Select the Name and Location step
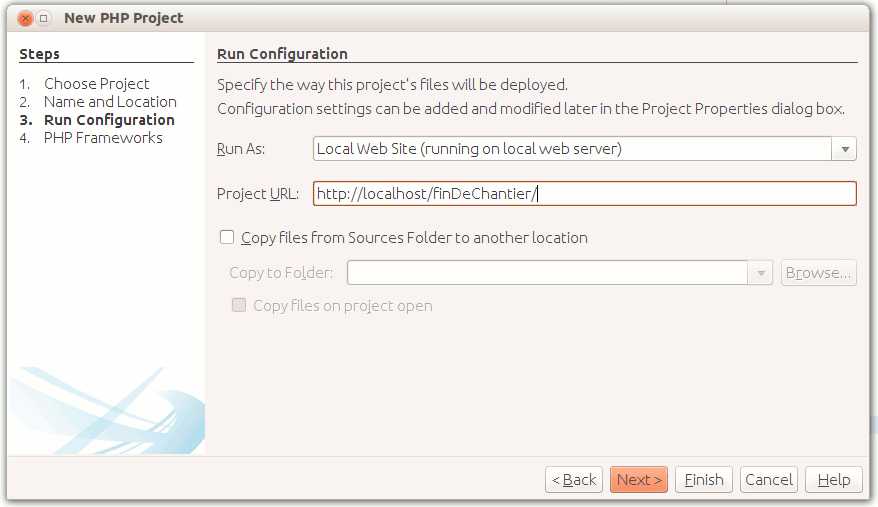 point(110,102)
